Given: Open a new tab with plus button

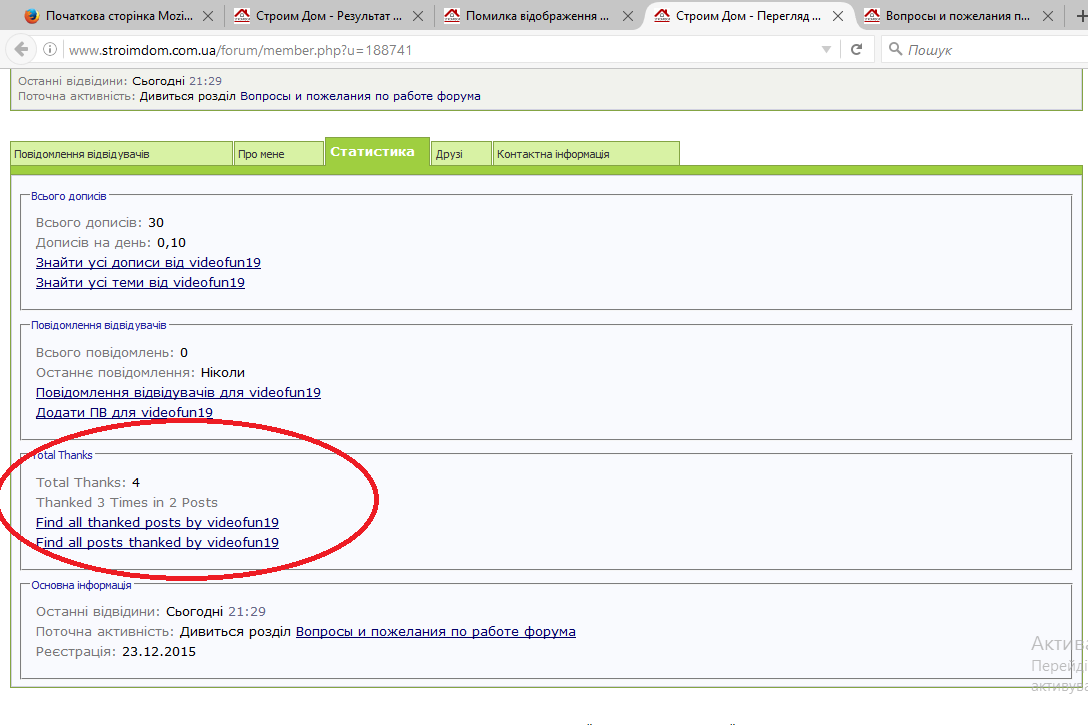Looking at the screenshot, I should [1082, 15].
